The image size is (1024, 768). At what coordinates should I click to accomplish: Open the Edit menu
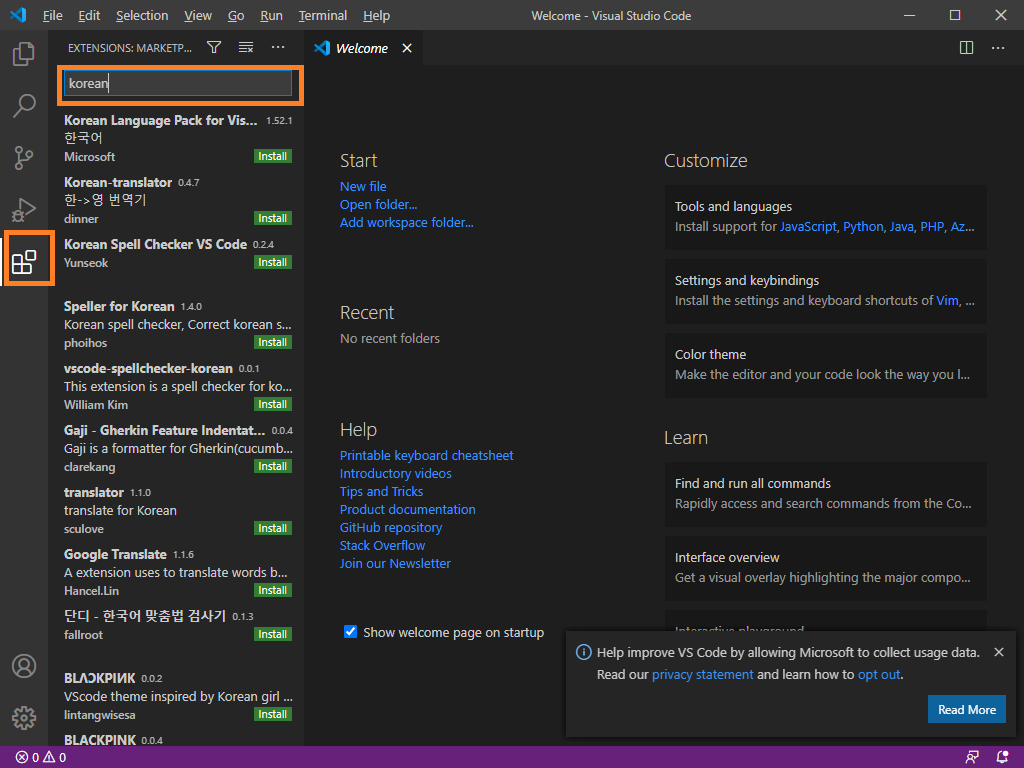point(89,15)
